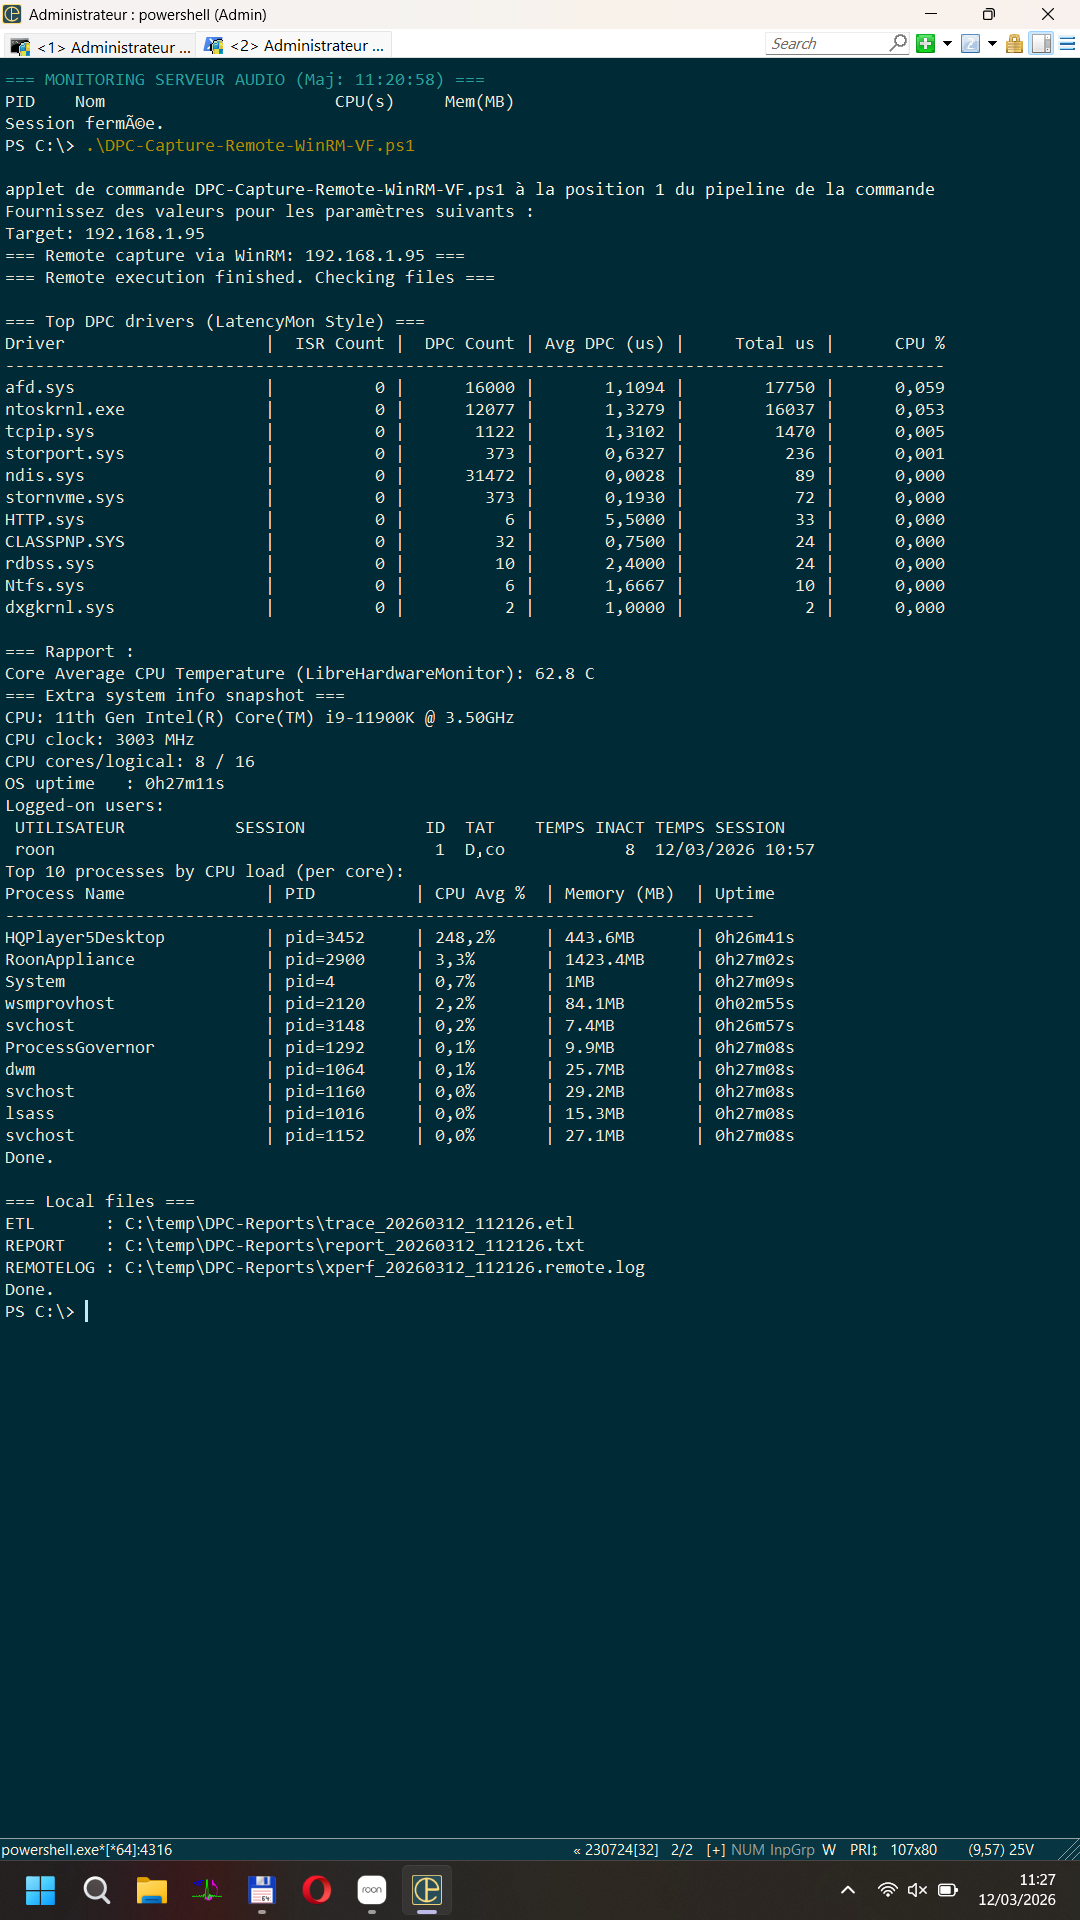1080x1920 pixels.
Task: Click the powershell.exe process status label
Action: point(87,1850)
